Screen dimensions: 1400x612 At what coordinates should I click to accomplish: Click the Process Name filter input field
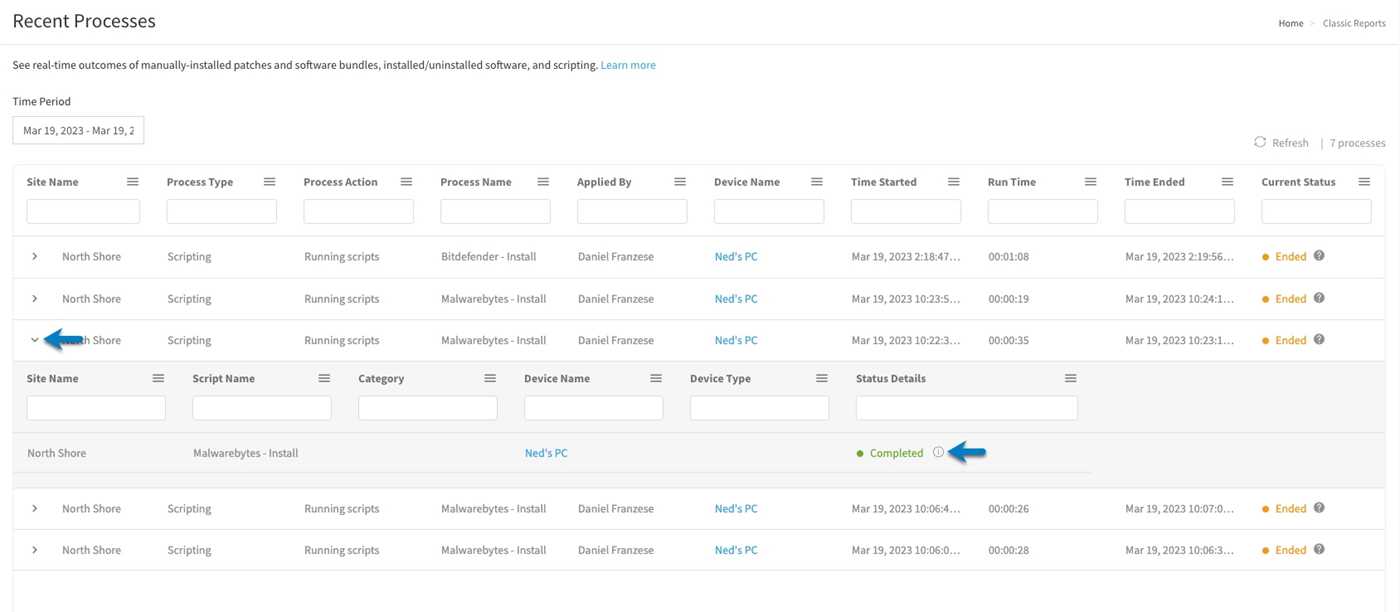pos(495,211)
